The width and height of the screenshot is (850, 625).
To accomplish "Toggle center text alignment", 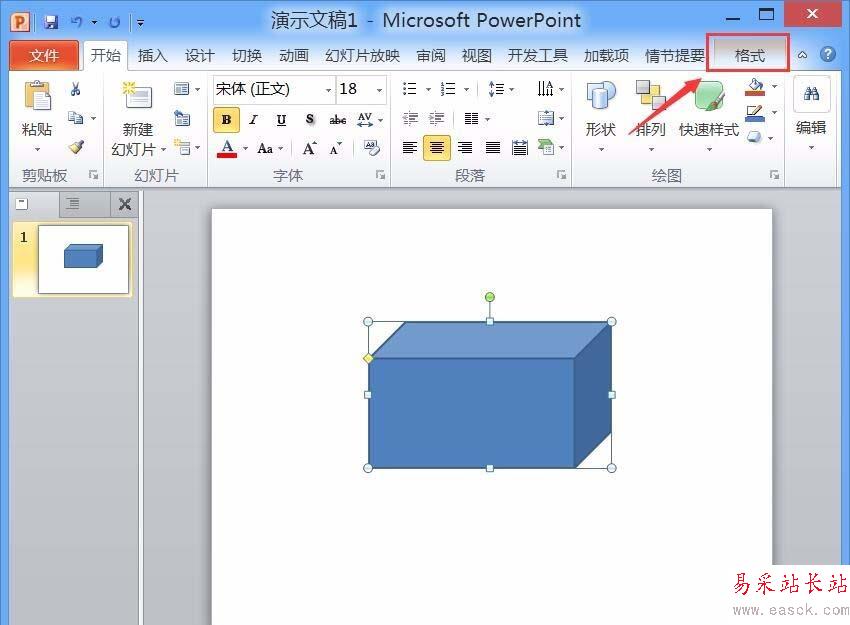I will point(437,147).
